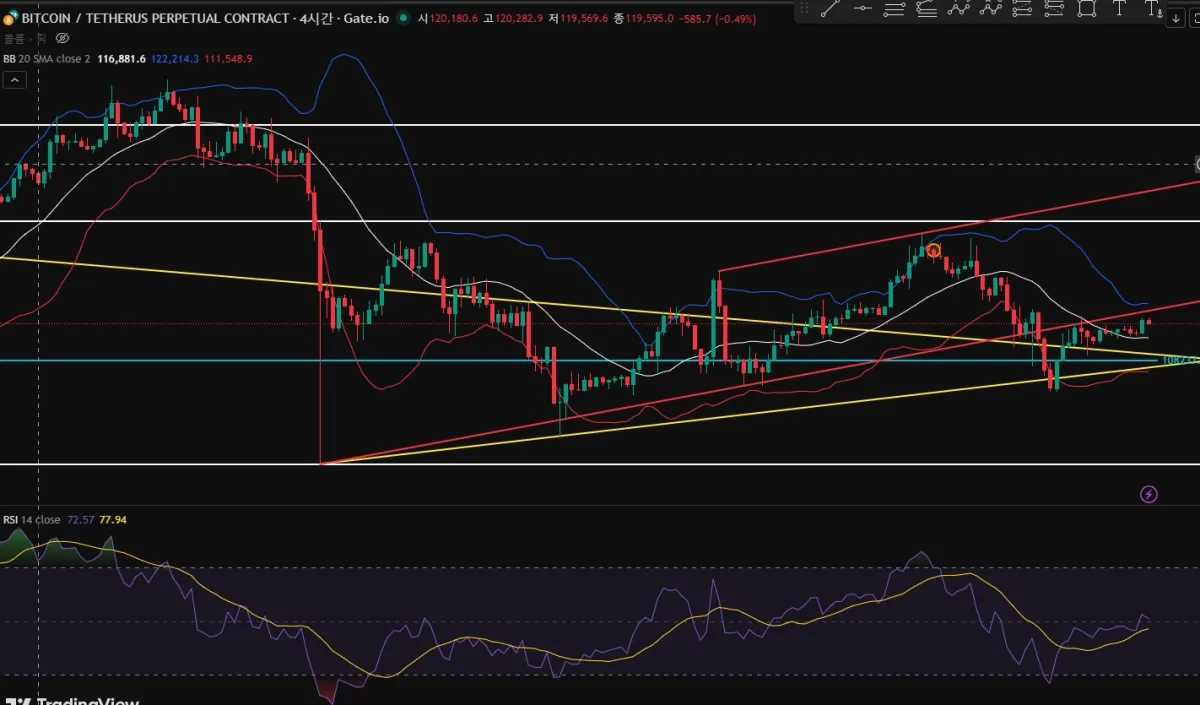
Task: Pick the first zigzag path tool in toolbar
Action: 959,8
